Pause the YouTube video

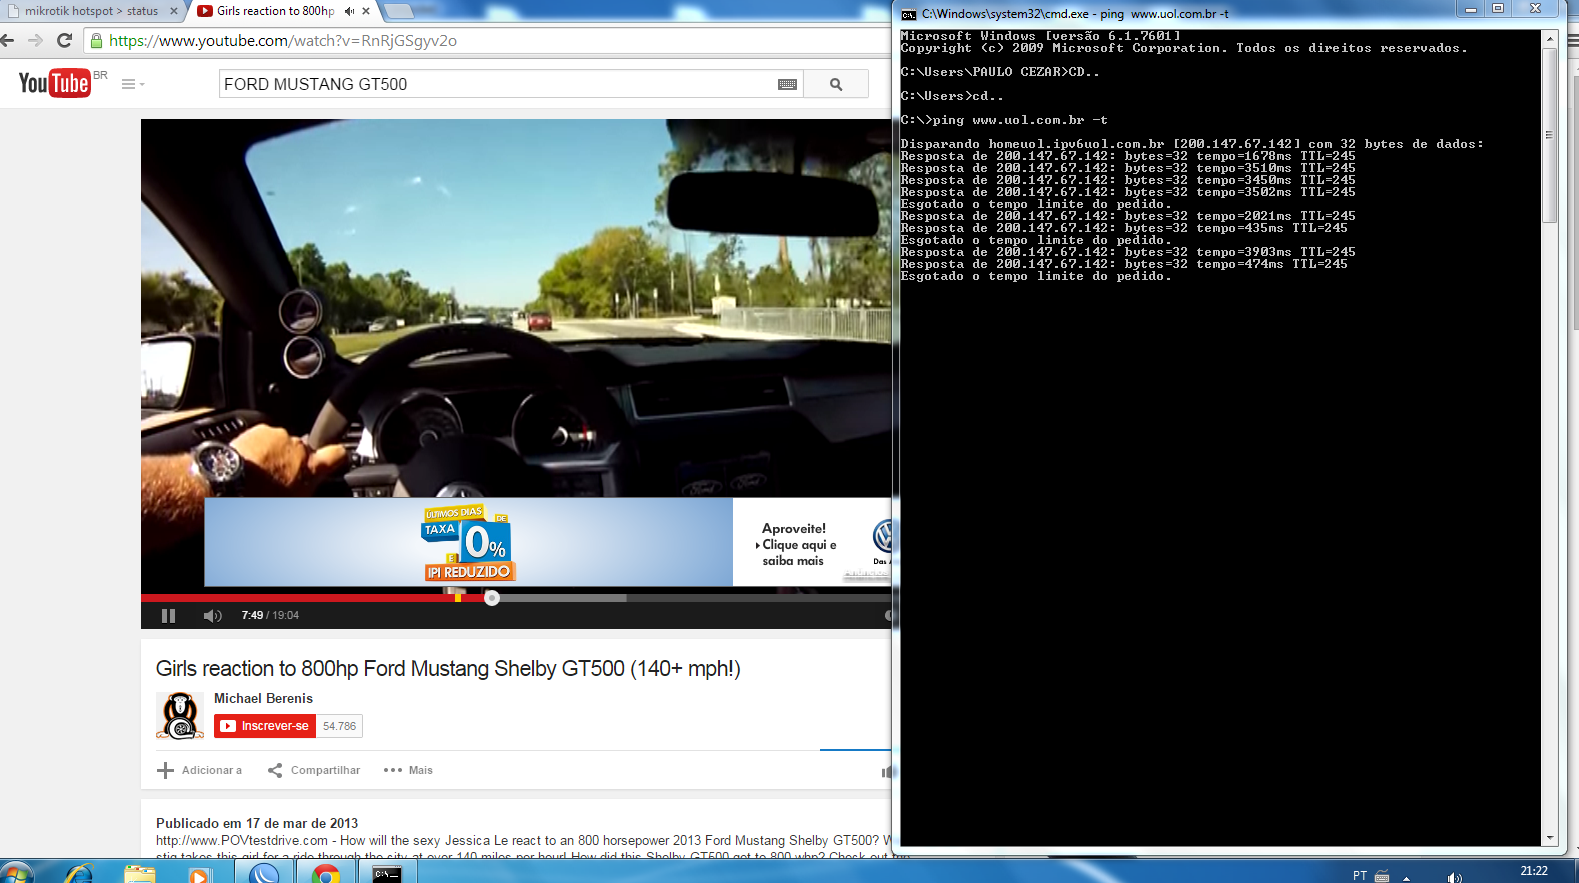click(x=168, y=616)
